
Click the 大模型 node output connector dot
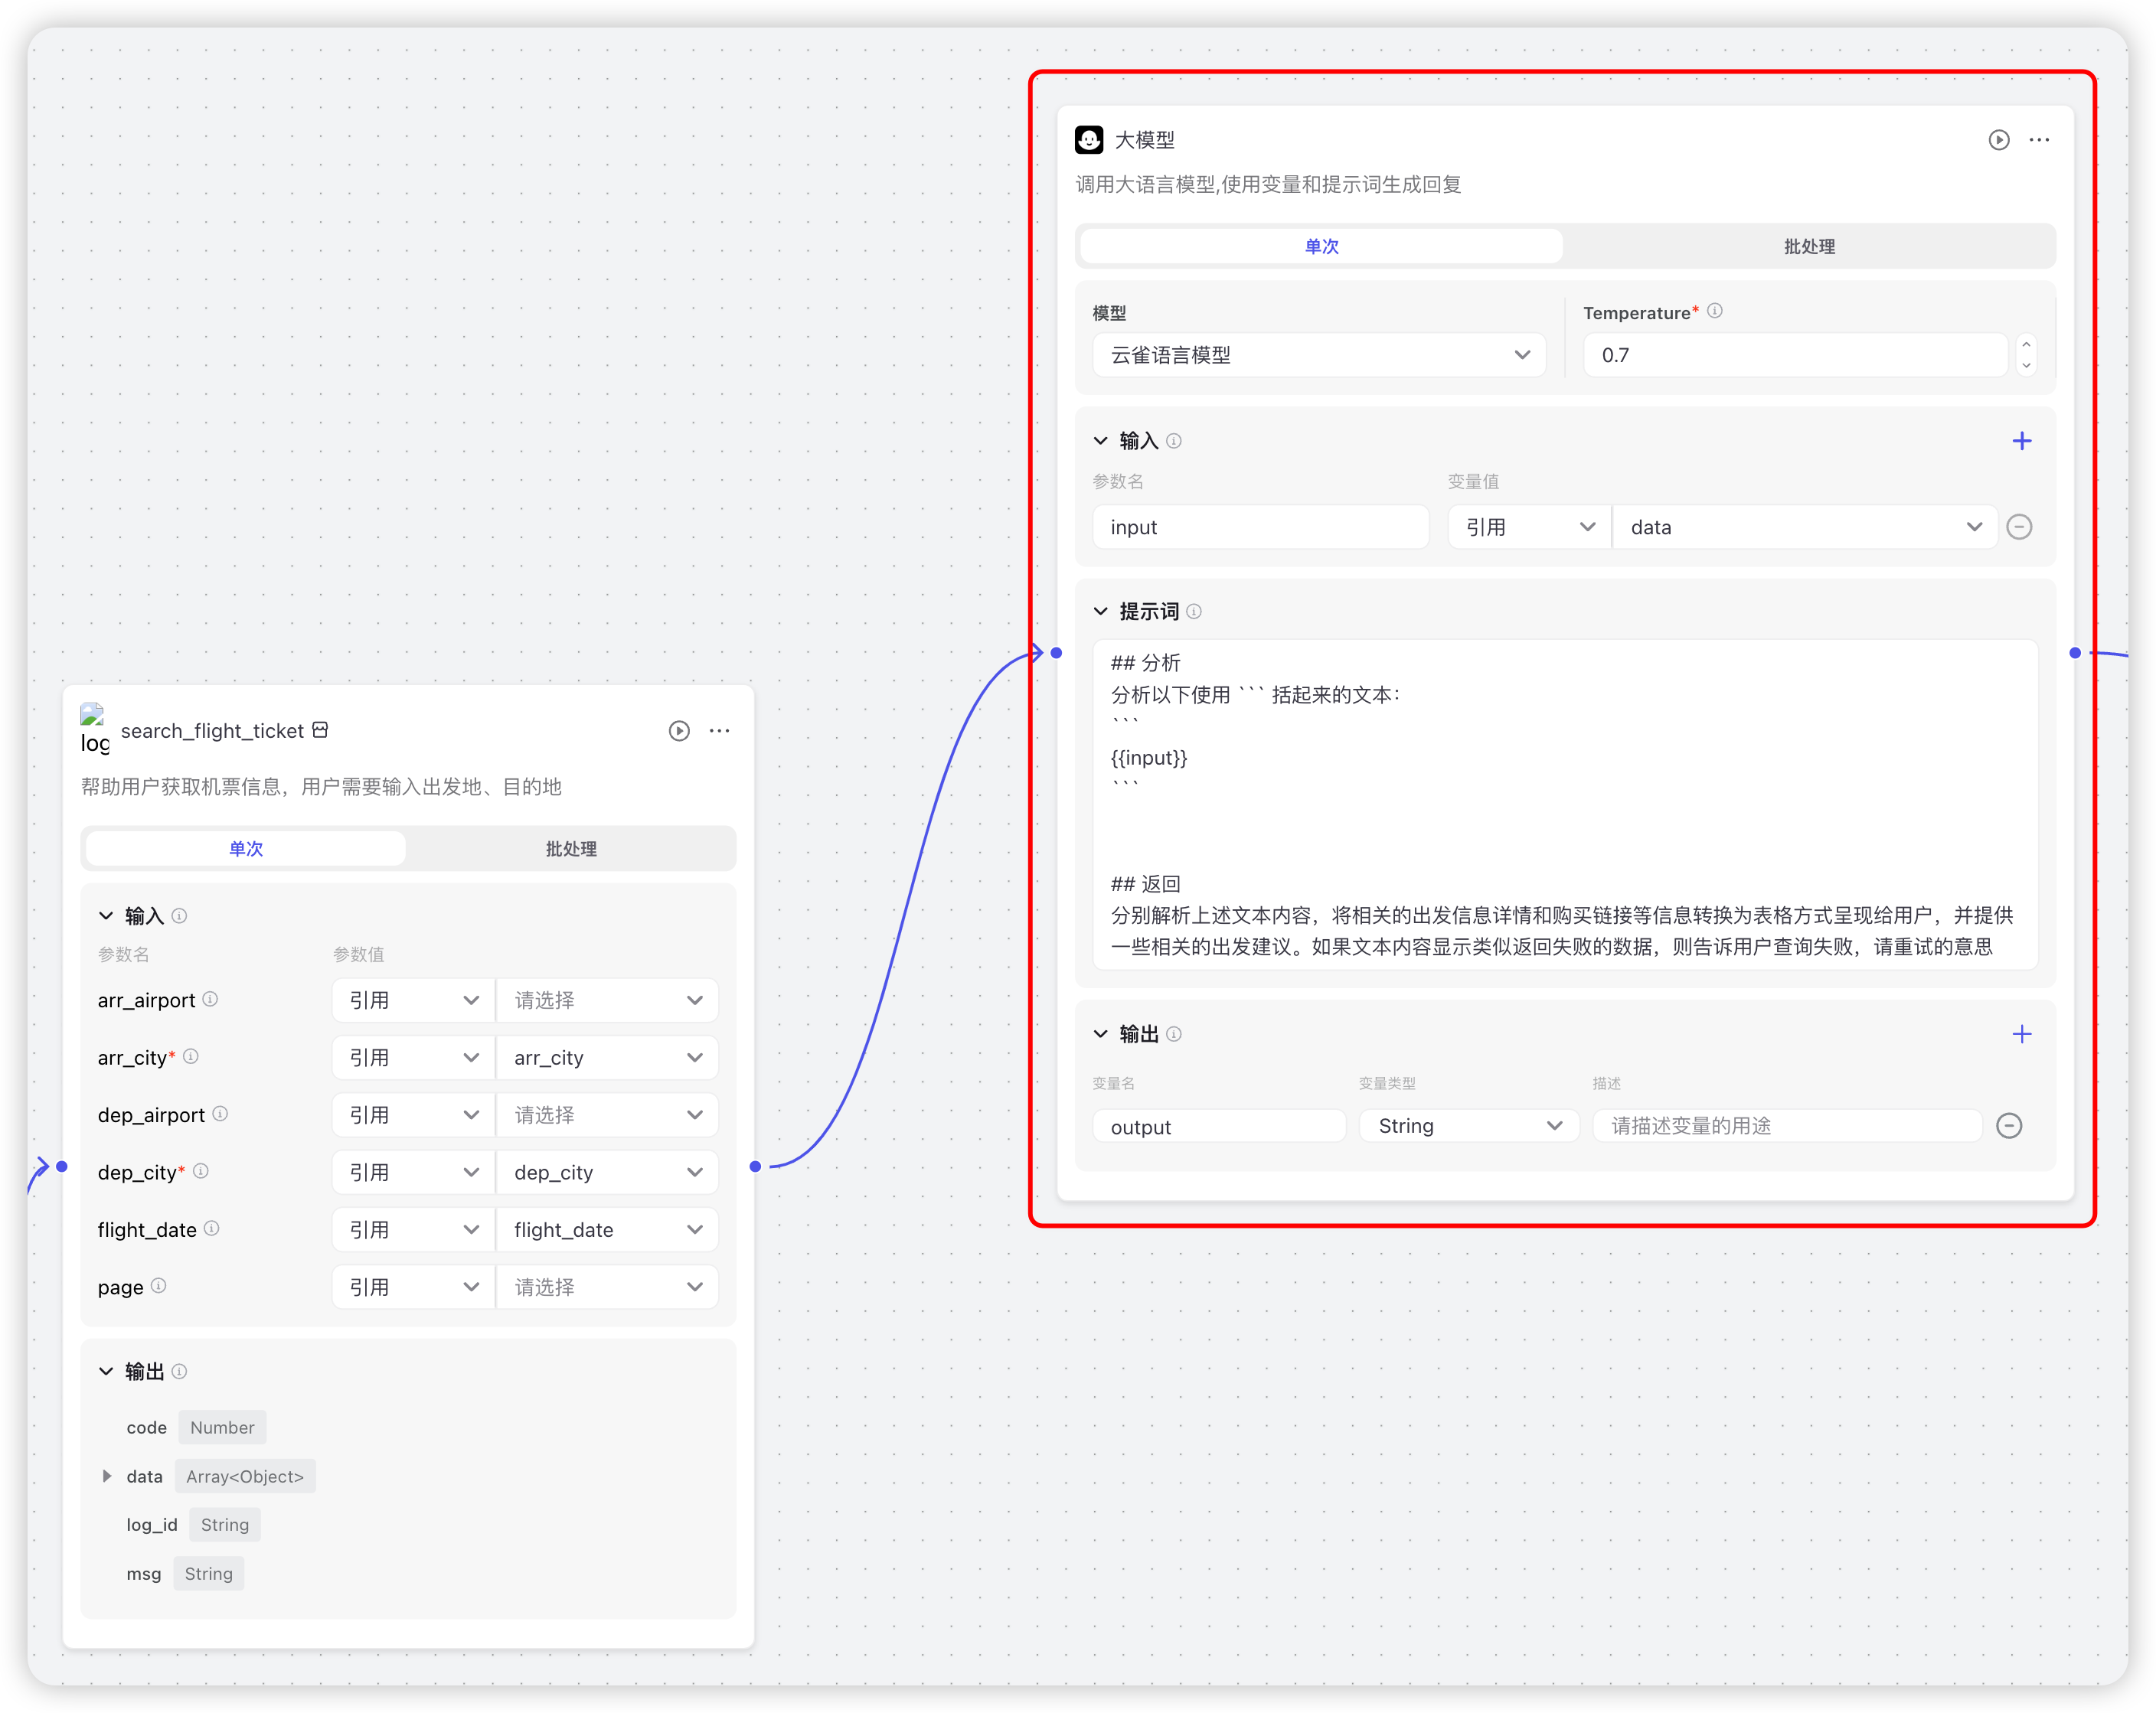coord(2074,652)
